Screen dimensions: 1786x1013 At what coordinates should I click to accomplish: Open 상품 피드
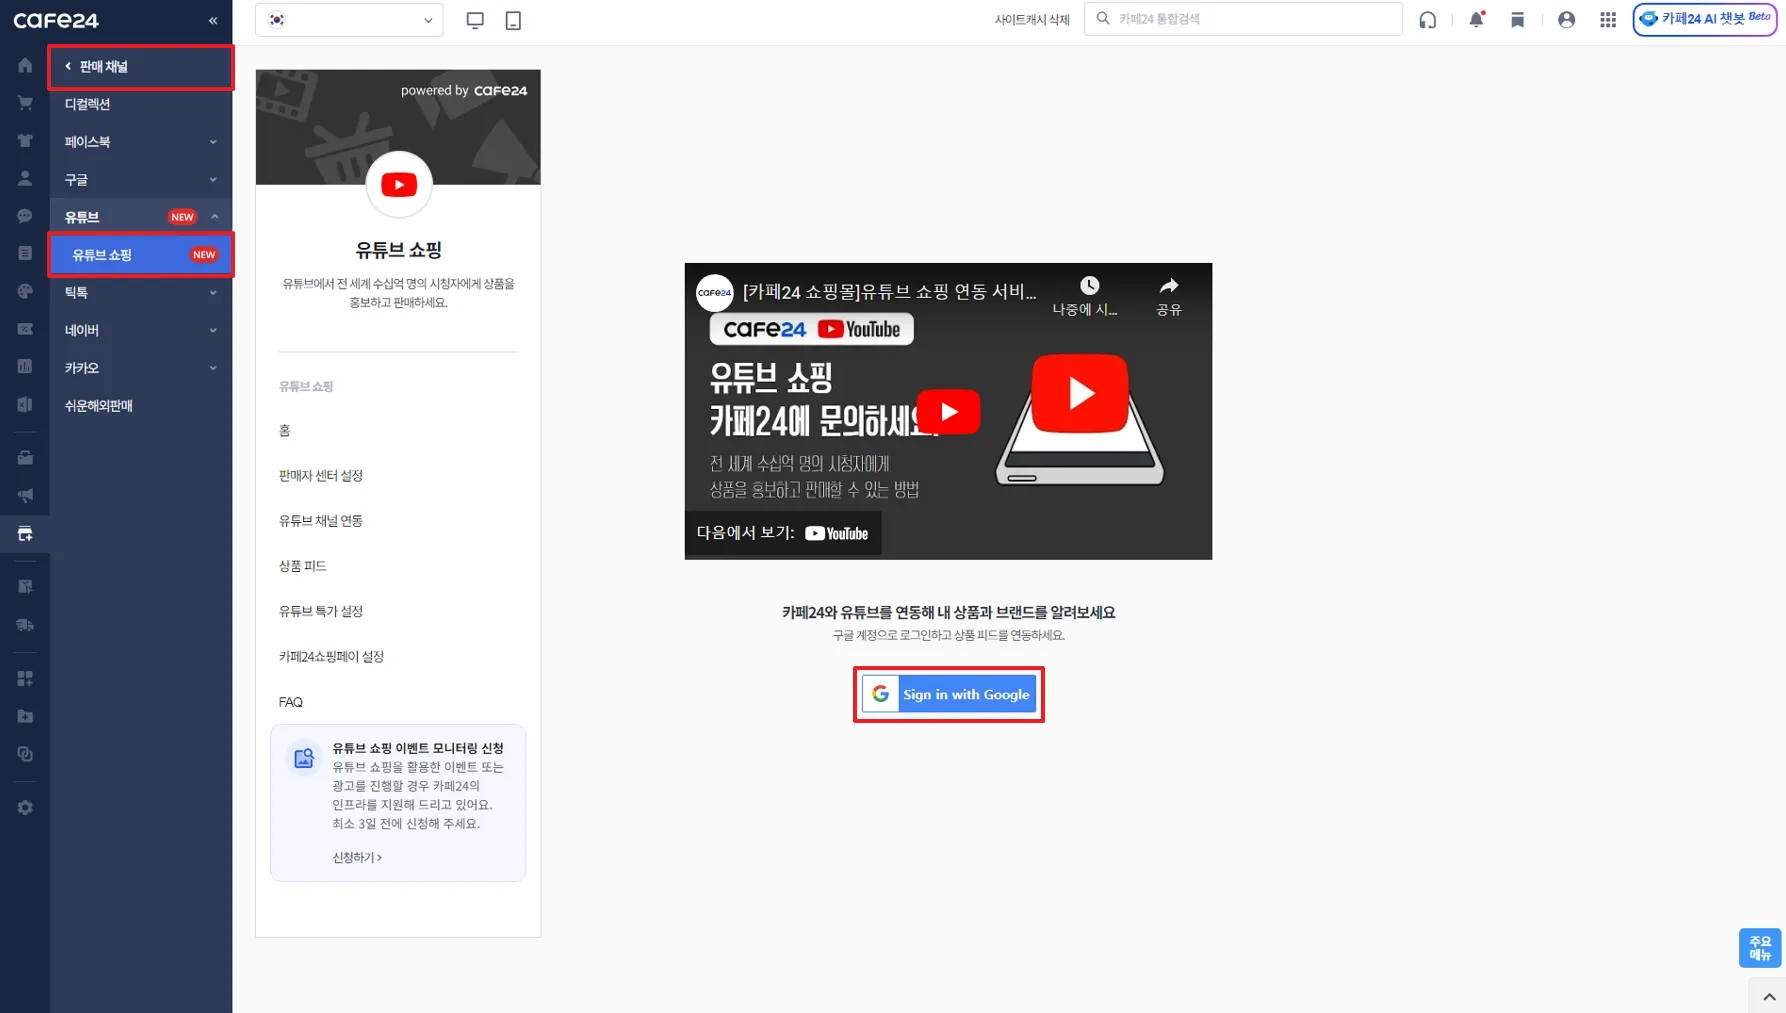(x=303, y=566)
